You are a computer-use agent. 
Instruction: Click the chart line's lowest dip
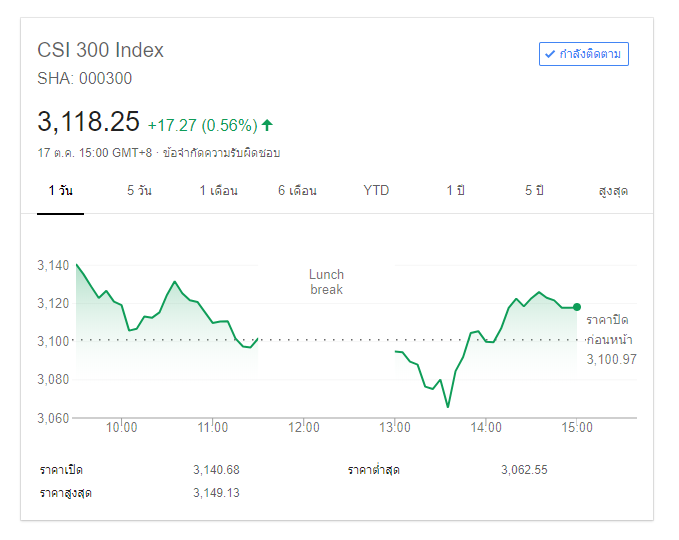coord(448,406)
